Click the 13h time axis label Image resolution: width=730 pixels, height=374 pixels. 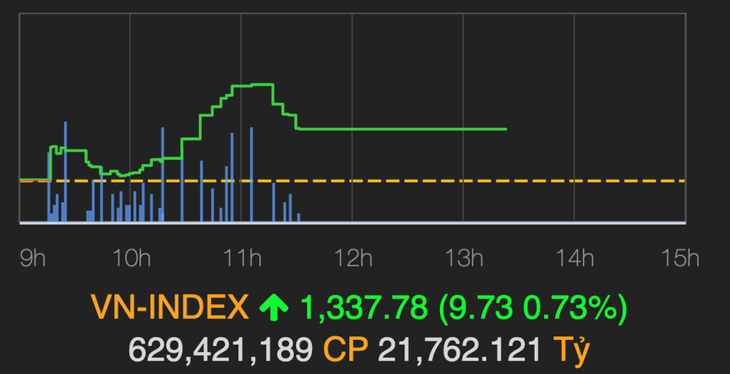click(x=465, y=258)
